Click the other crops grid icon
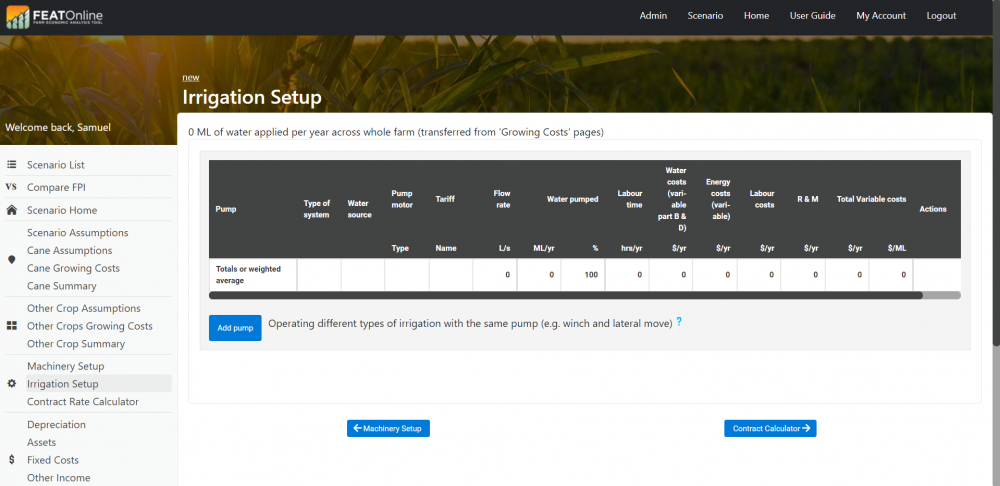 12,326
